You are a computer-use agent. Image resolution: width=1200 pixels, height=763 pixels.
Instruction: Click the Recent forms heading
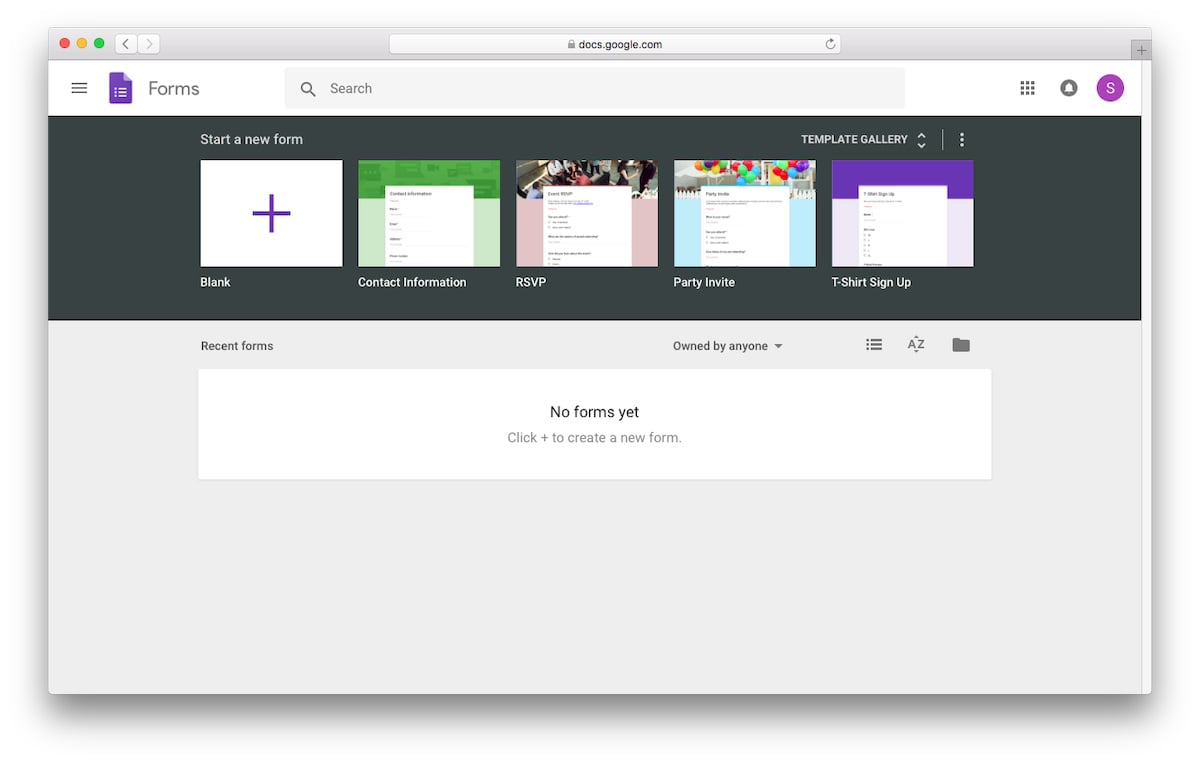237,346
